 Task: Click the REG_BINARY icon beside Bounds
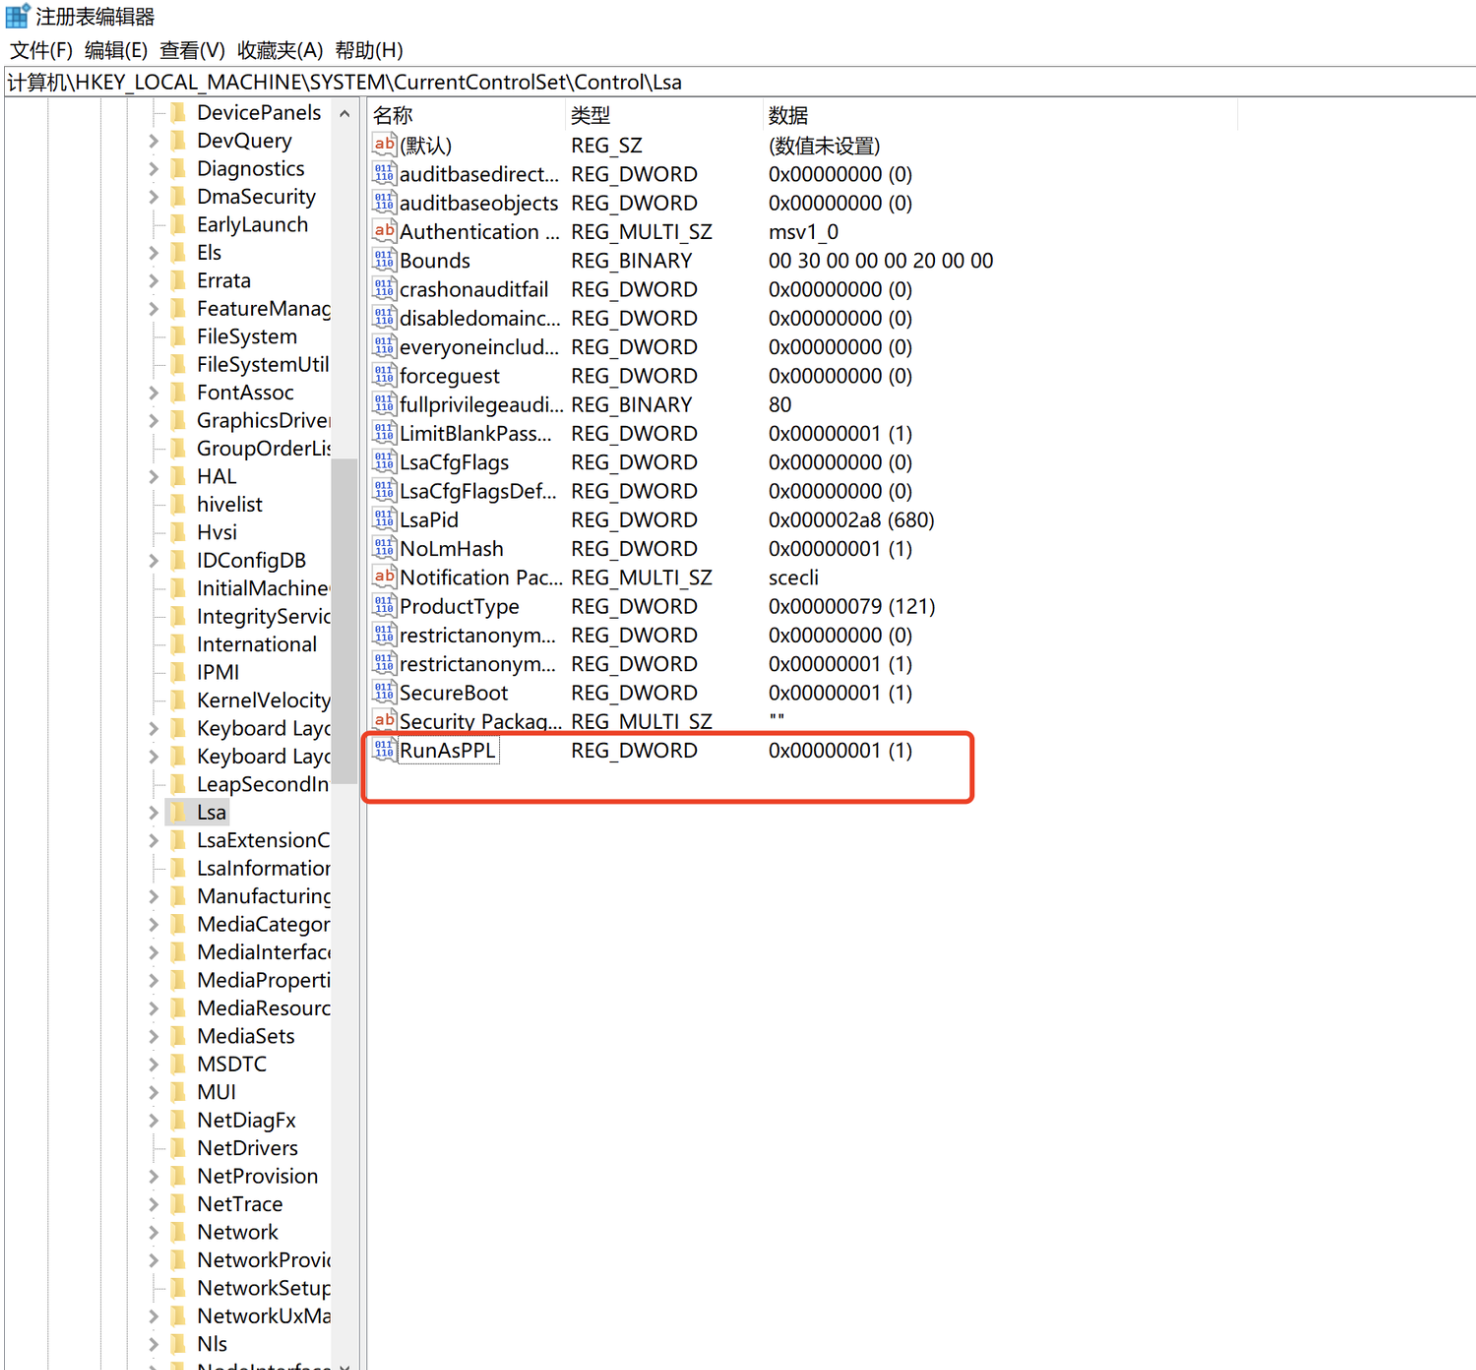pos(384,260)
